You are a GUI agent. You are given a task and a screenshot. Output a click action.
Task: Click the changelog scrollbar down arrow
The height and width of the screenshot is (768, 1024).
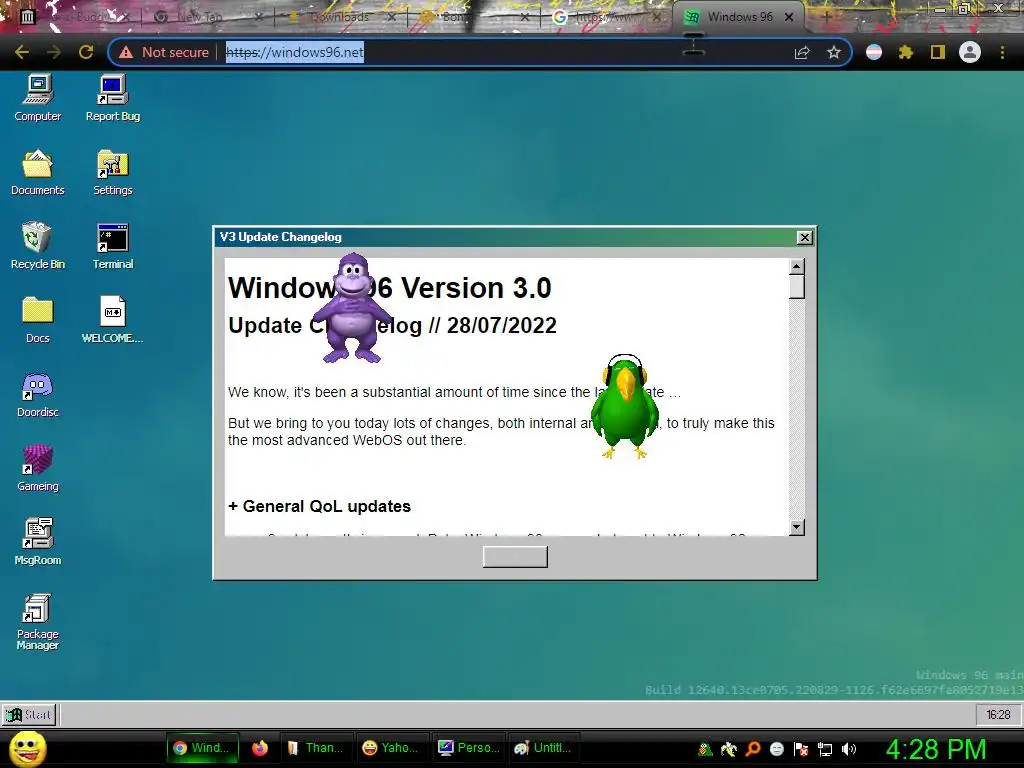(x=797, y=527)
